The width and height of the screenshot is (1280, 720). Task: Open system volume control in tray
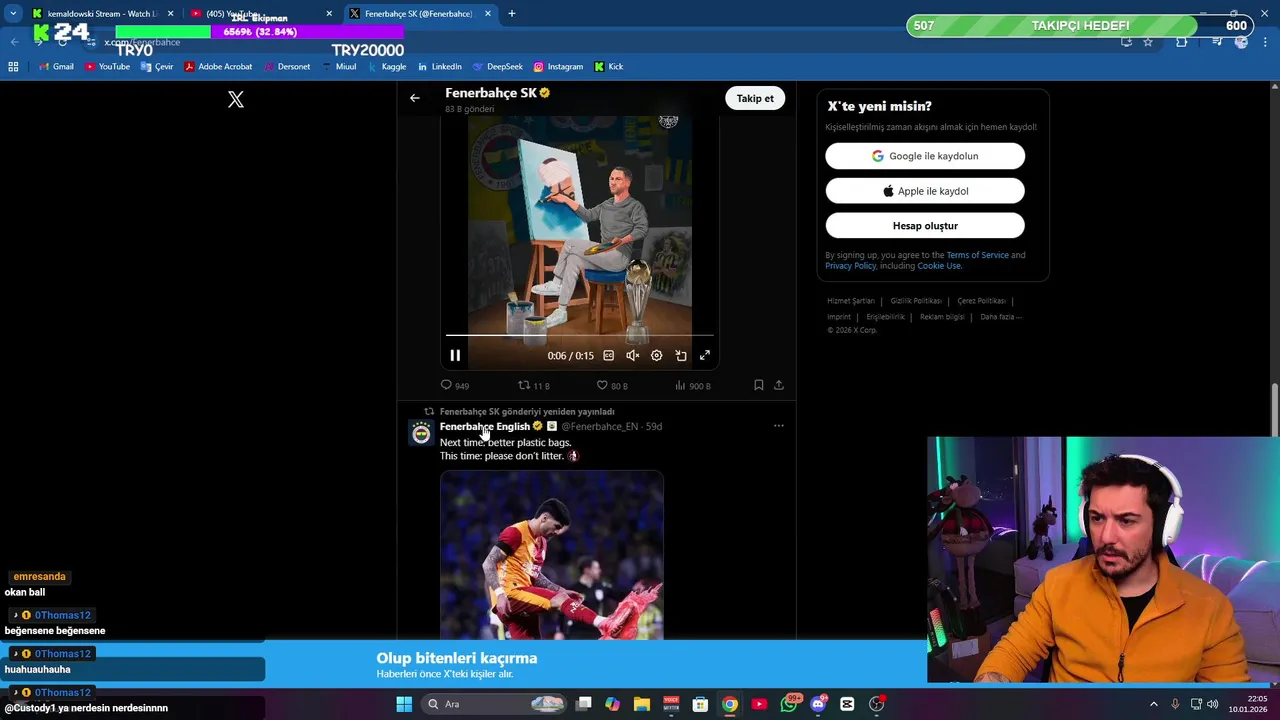click(1214, 704)
